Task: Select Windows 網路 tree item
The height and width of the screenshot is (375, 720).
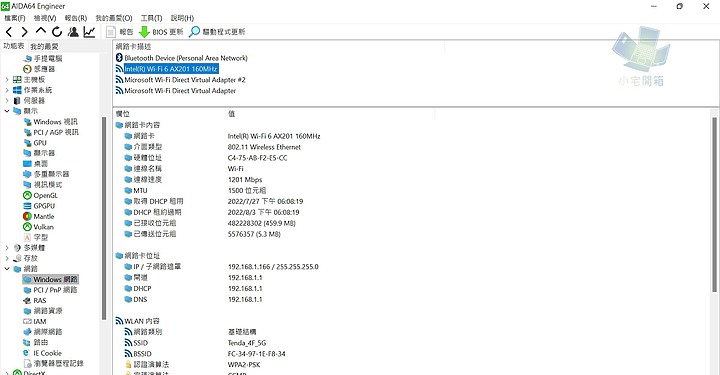Action: [x=51, y=279]
